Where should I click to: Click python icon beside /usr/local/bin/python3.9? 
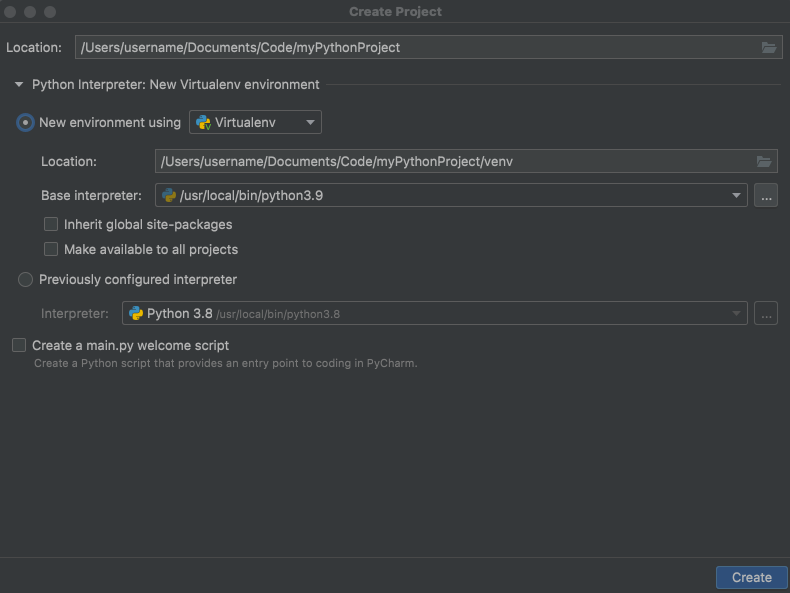click(x=169, y=195)
